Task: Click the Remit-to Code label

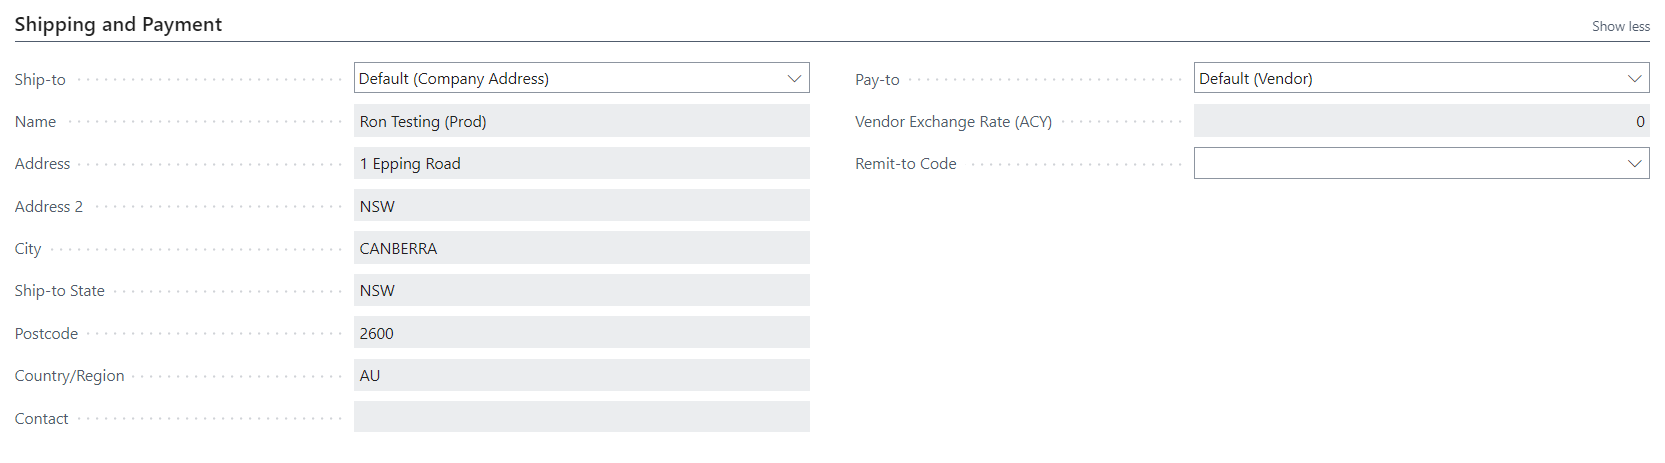Action: tap(905, 163)
